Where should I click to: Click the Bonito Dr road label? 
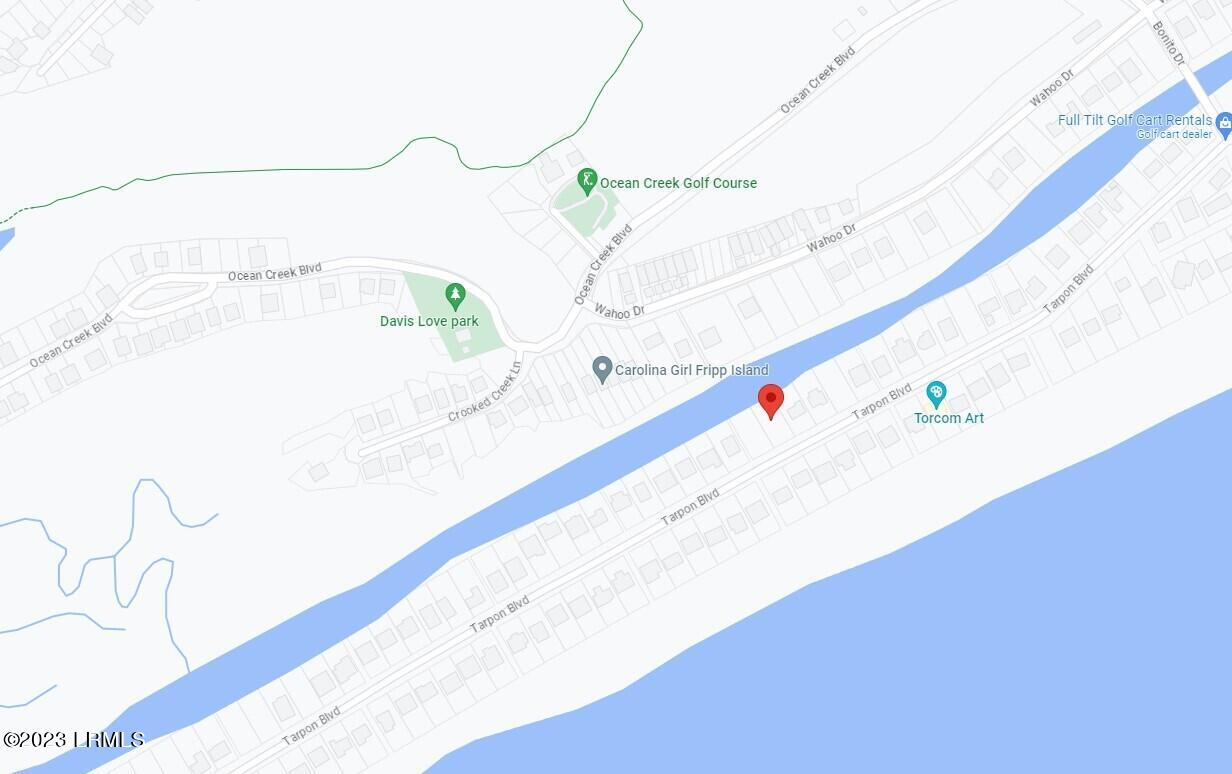[x=1170, y=44]
